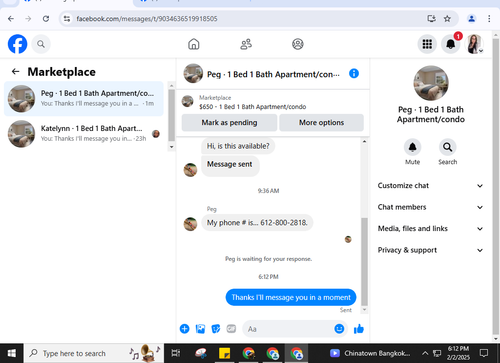Expand the Chat members section

pyautogui.click(x=430, y=207)
